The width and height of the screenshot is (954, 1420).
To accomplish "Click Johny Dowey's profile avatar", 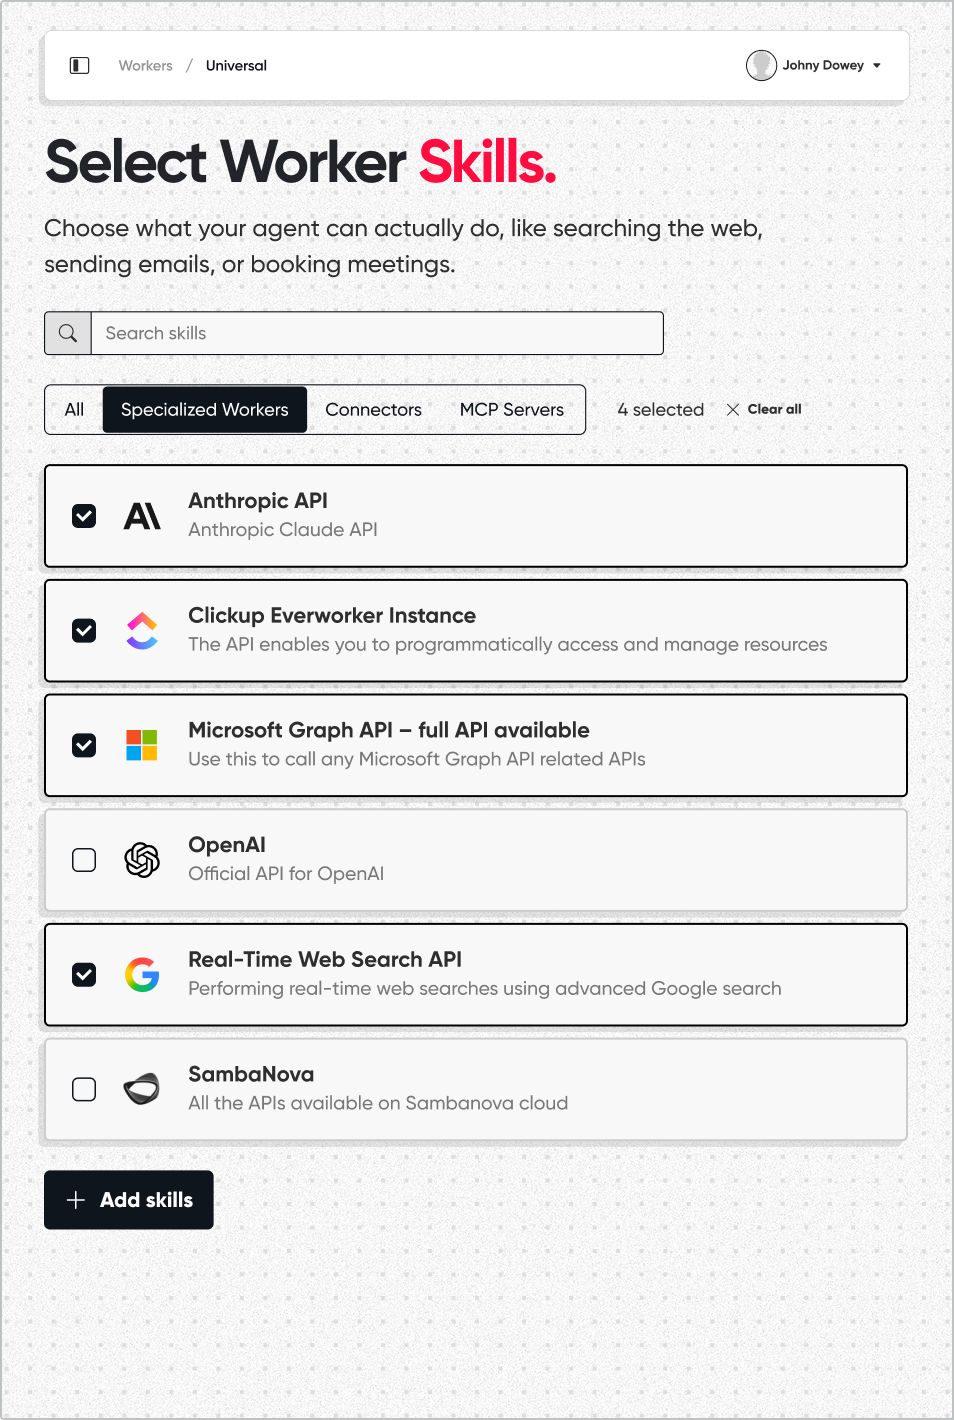I will [x=761, y=66].
